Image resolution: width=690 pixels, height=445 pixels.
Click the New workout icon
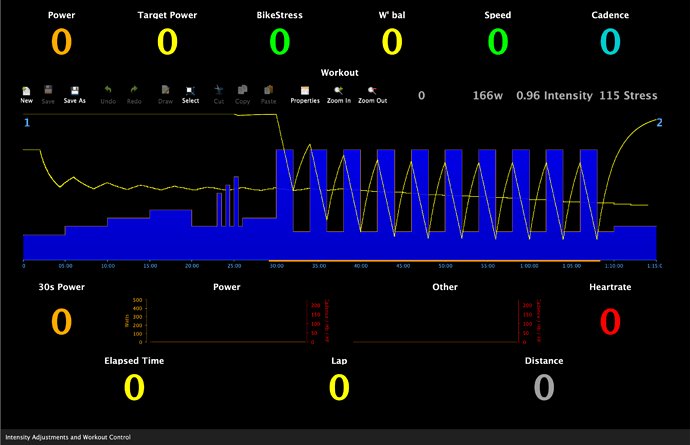click(x=26, y=91)
